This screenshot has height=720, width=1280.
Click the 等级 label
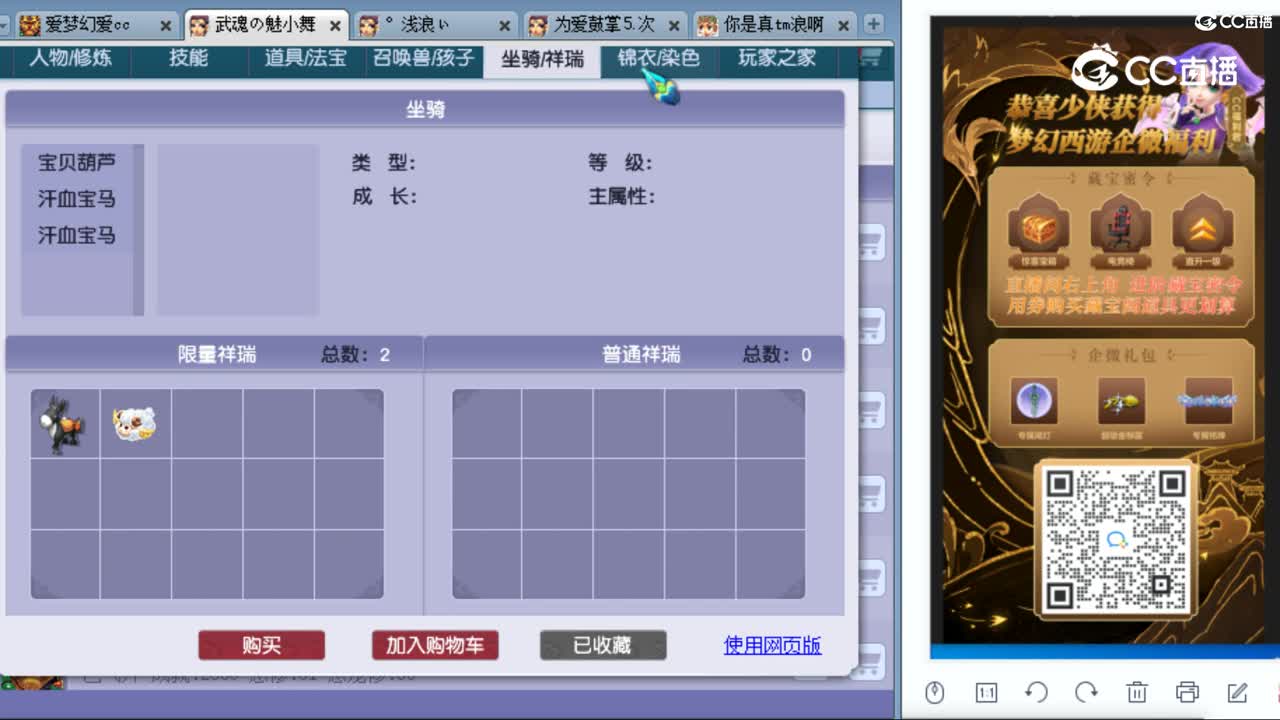(x=620, y=162)
